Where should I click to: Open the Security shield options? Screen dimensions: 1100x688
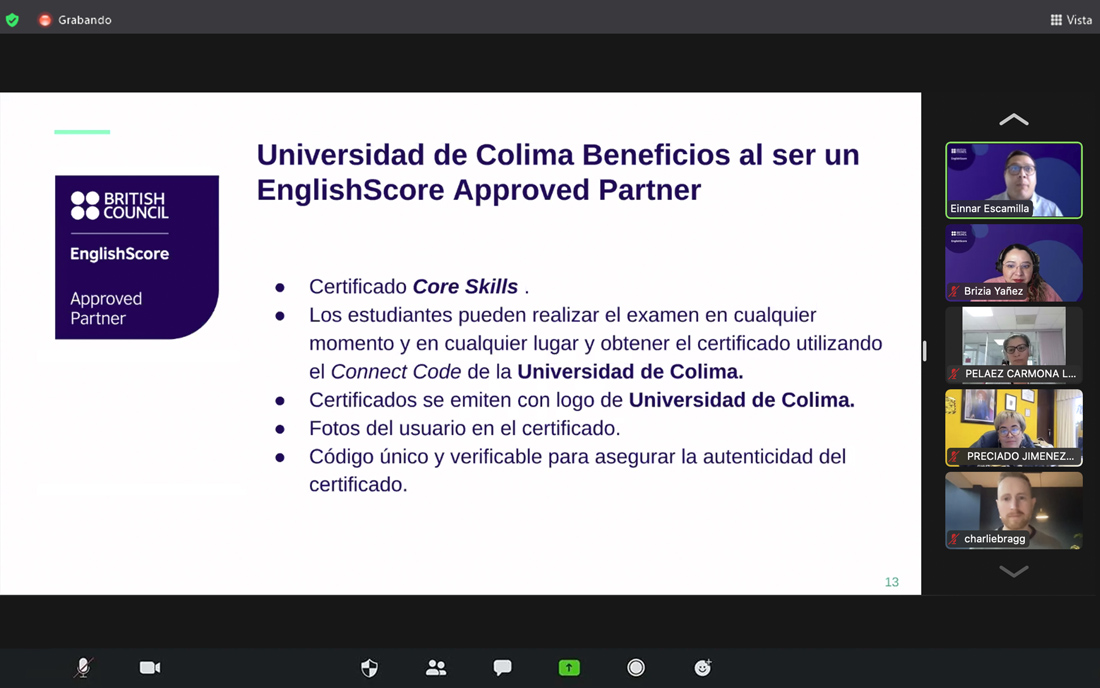[x=369, y=668]
